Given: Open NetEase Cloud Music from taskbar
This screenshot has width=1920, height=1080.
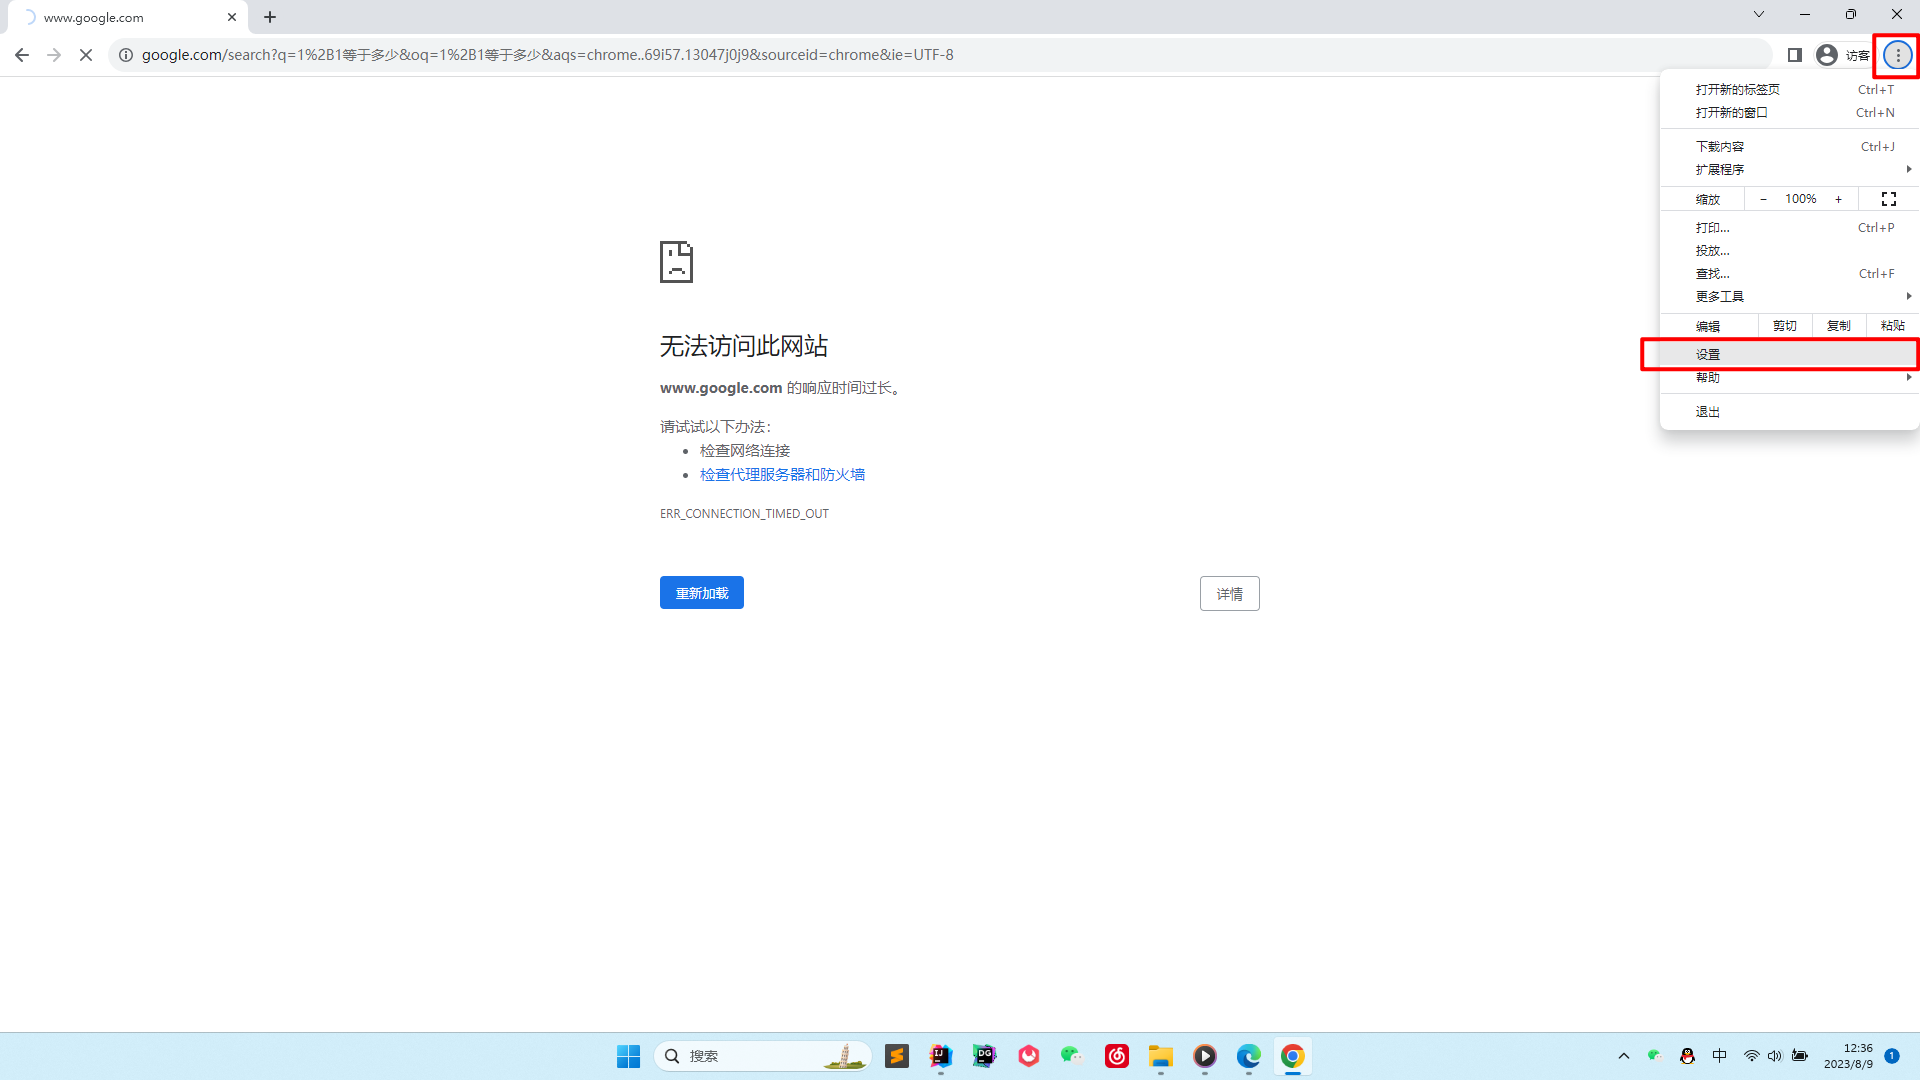Looking at the screenshot, I should (1117, 1056).
